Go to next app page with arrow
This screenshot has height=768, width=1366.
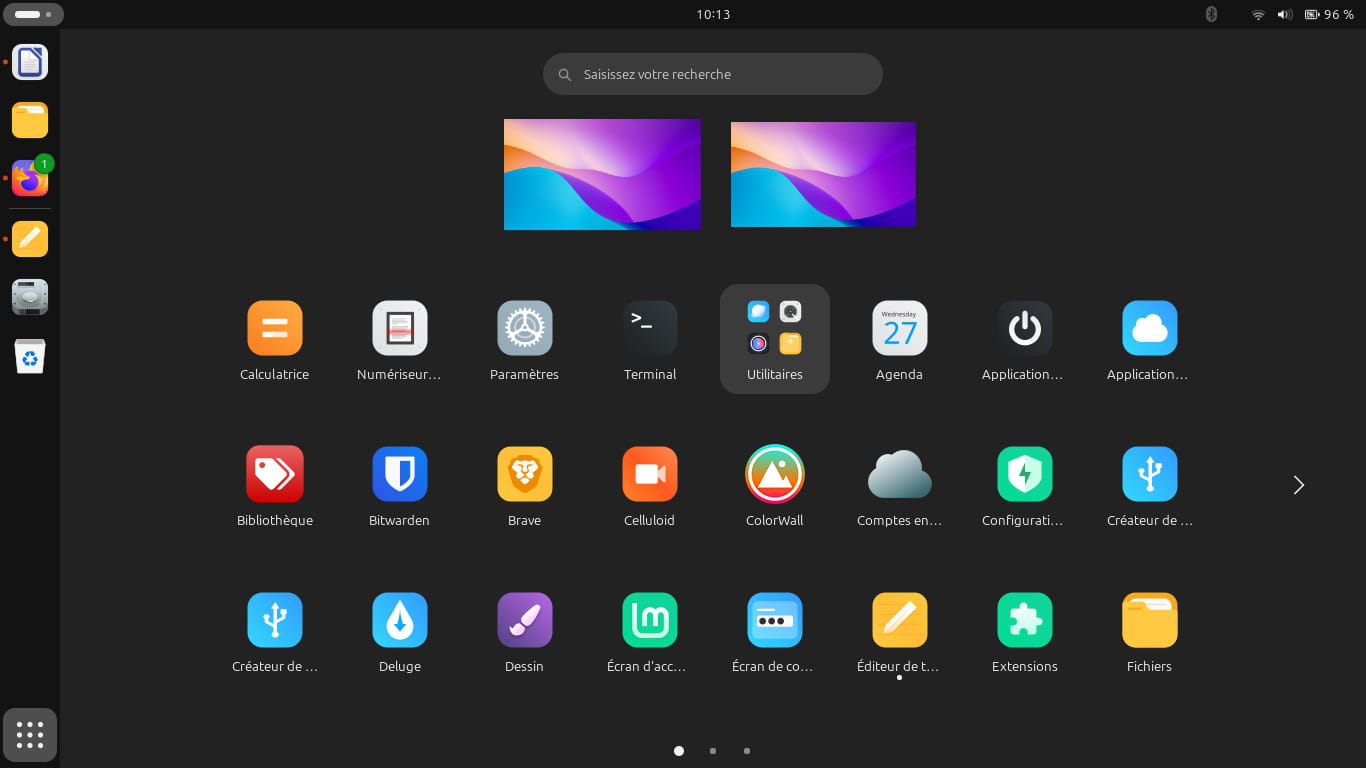coord(1298,485)
